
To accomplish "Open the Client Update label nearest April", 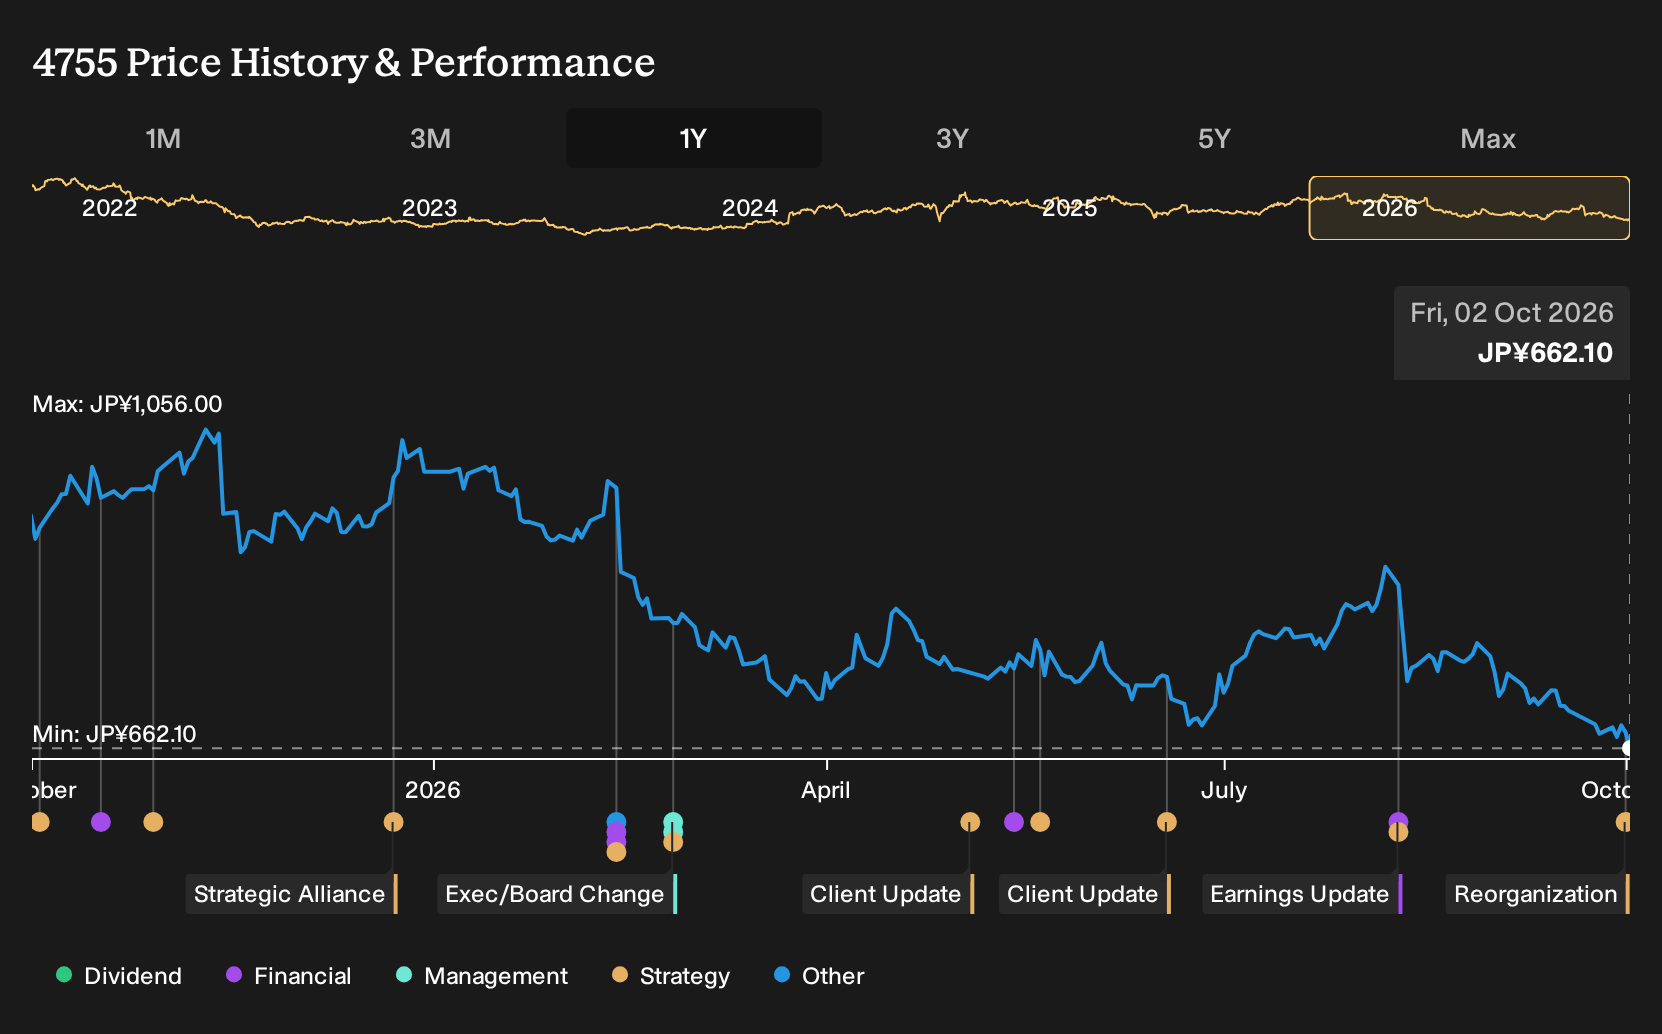I will tap(888, 894).
